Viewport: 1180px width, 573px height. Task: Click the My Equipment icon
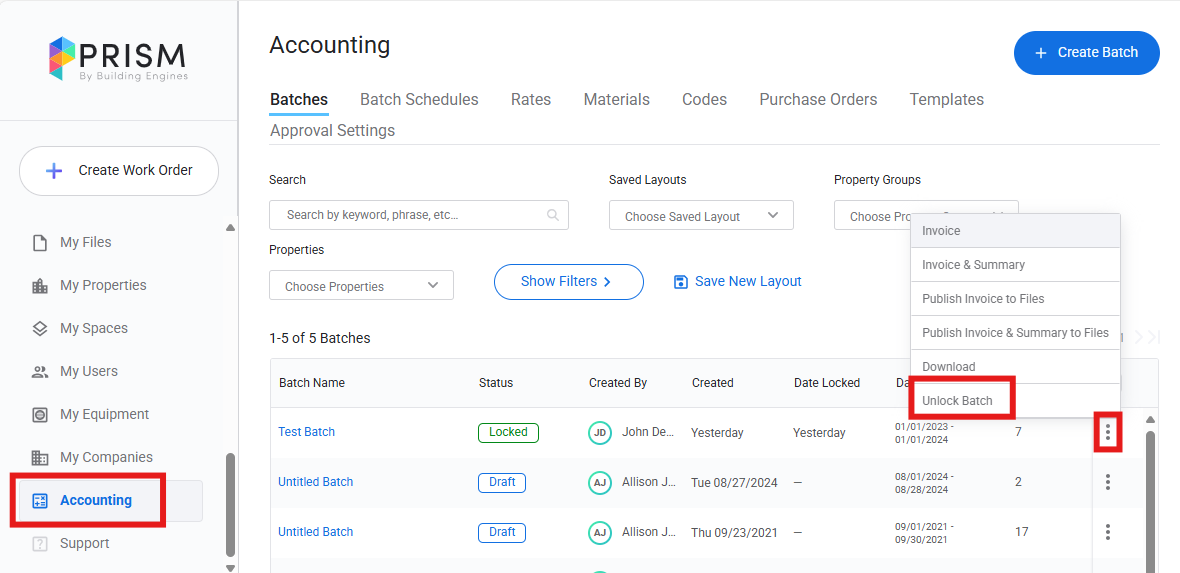40,415
